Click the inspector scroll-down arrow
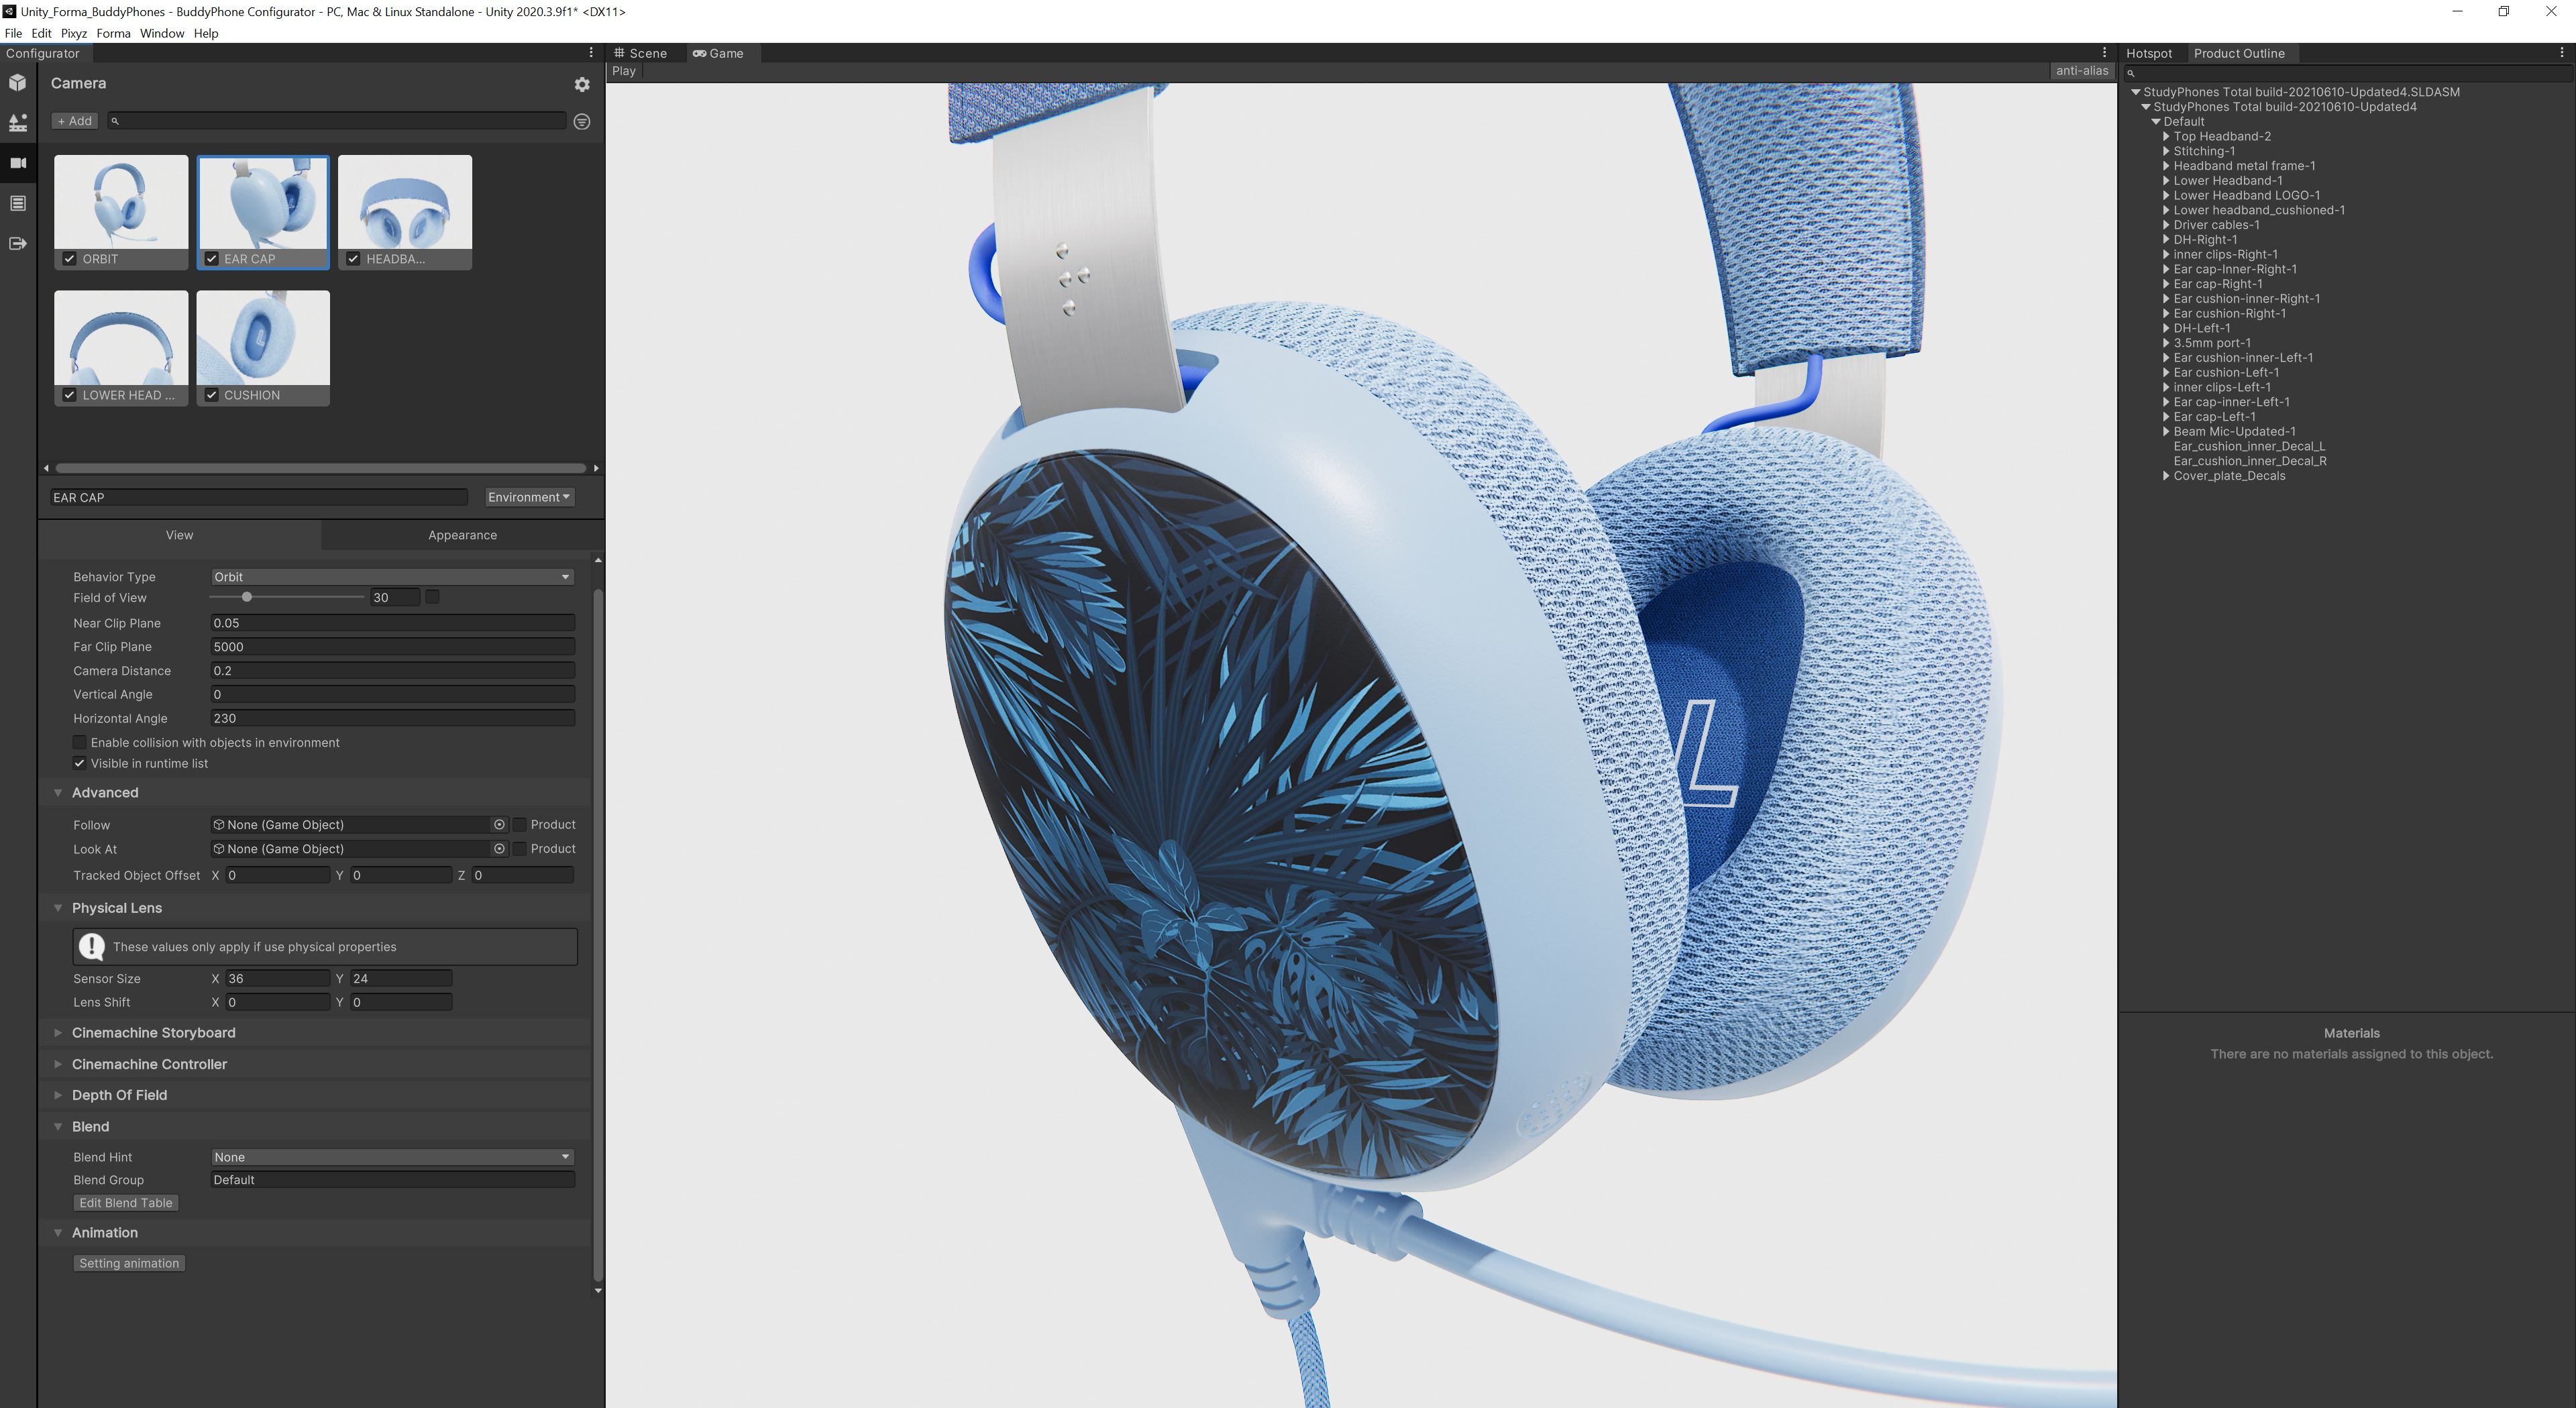The height and width of the screenshot is (1408, 2576). click(598, 1290)
